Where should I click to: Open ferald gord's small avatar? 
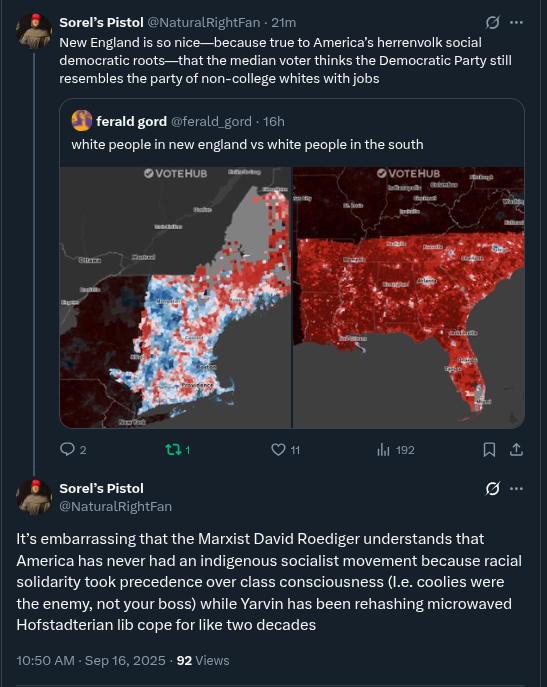click(x=82, y=121)
